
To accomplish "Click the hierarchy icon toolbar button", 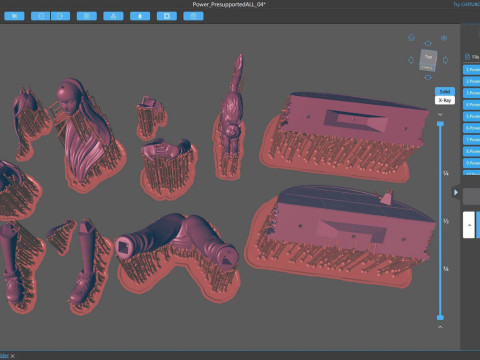I will (113, 16).
